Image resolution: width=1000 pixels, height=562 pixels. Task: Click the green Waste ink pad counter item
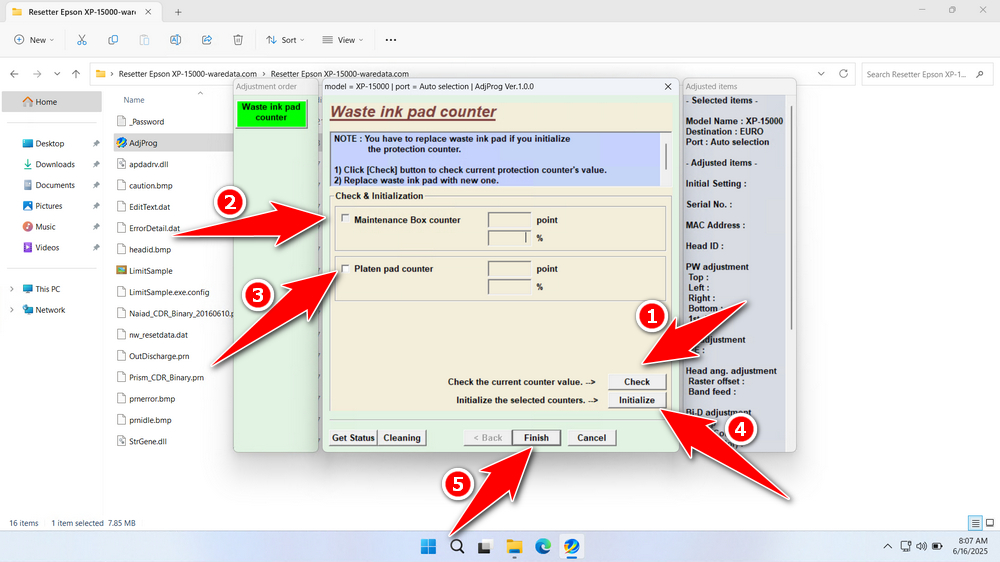click(x=271, y=112)
